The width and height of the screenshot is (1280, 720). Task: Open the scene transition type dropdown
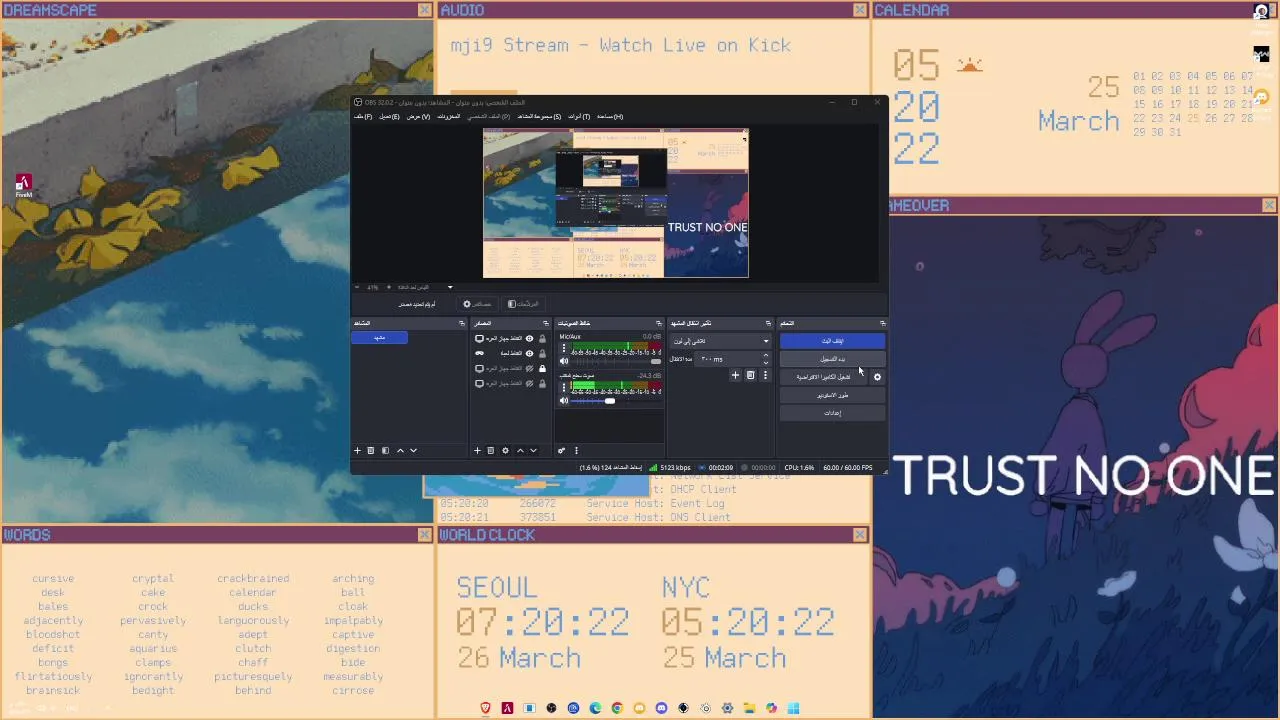click(x=721, y=341)
